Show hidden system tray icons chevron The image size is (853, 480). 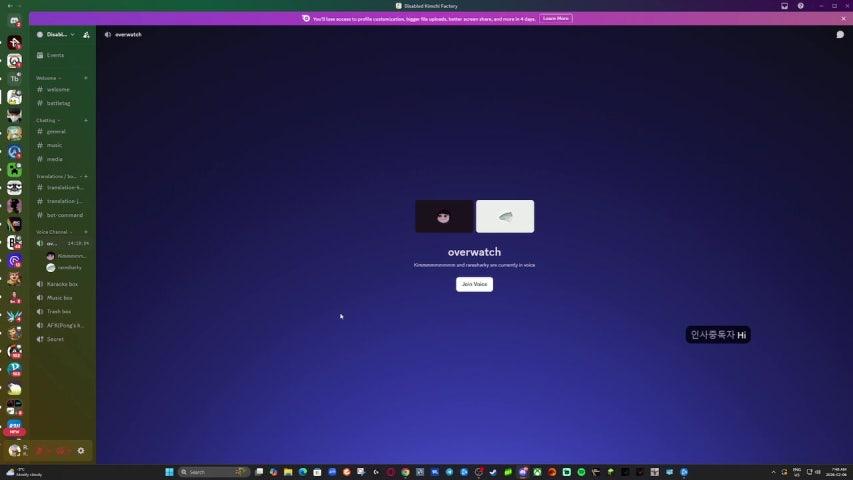pyautogui.click(x=774, y=472)
